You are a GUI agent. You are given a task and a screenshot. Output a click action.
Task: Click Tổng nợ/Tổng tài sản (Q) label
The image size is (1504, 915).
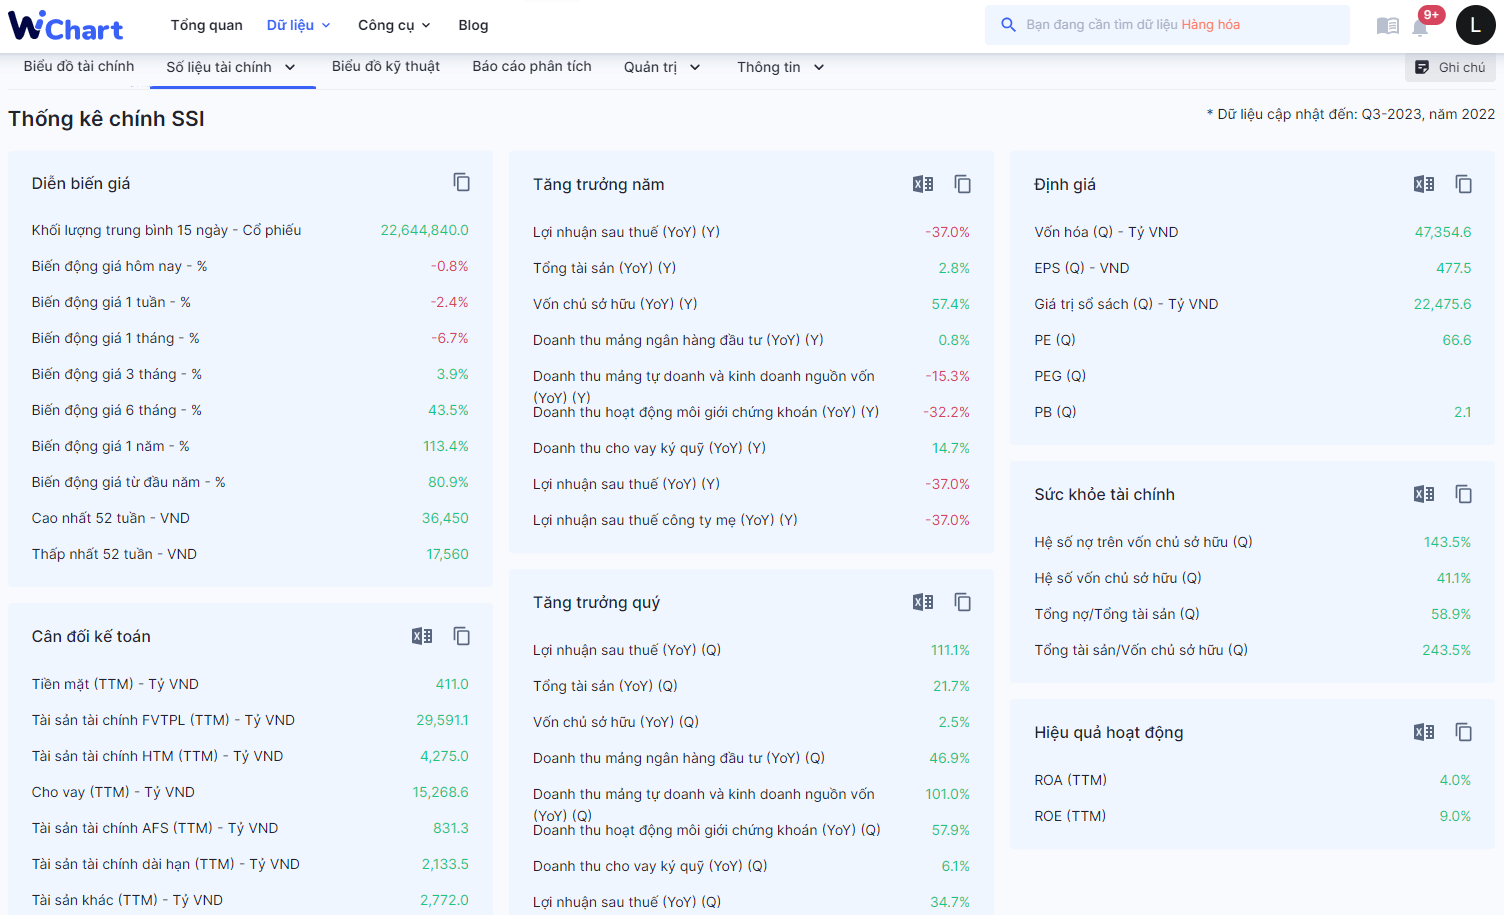(1116, 614)
